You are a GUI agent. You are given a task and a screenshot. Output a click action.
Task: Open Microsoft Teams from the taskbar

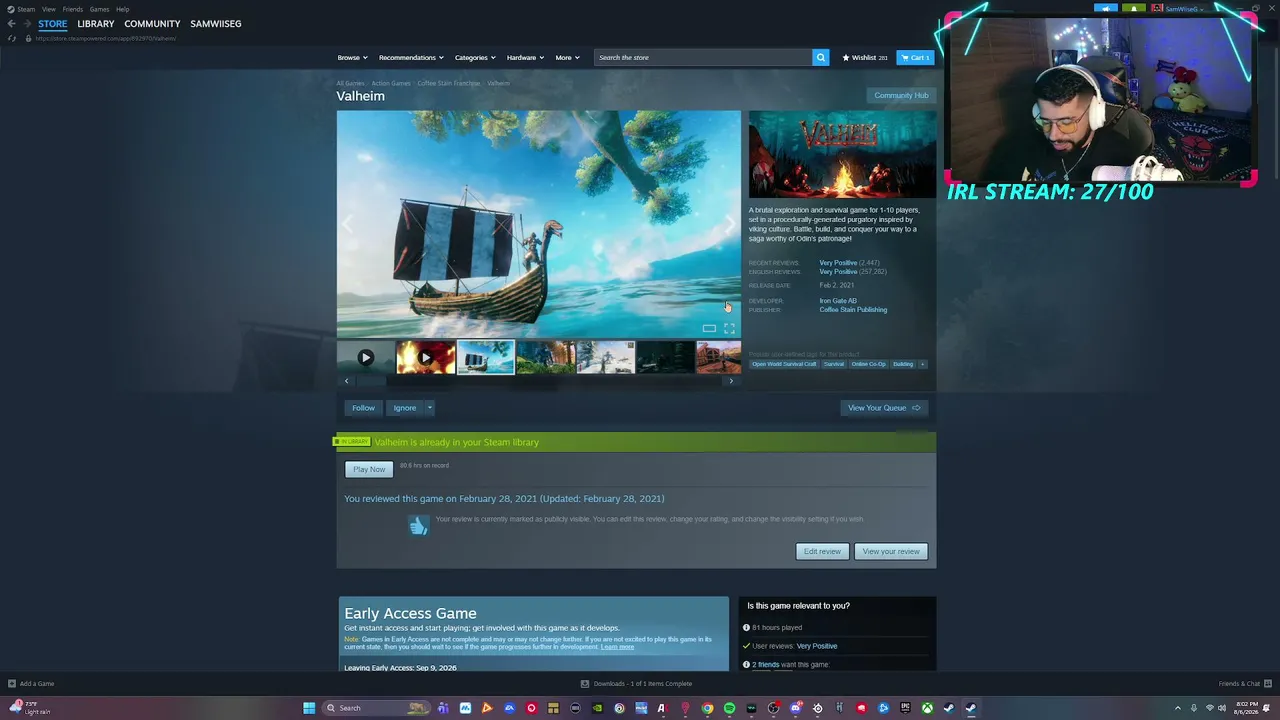click(443, 708)
